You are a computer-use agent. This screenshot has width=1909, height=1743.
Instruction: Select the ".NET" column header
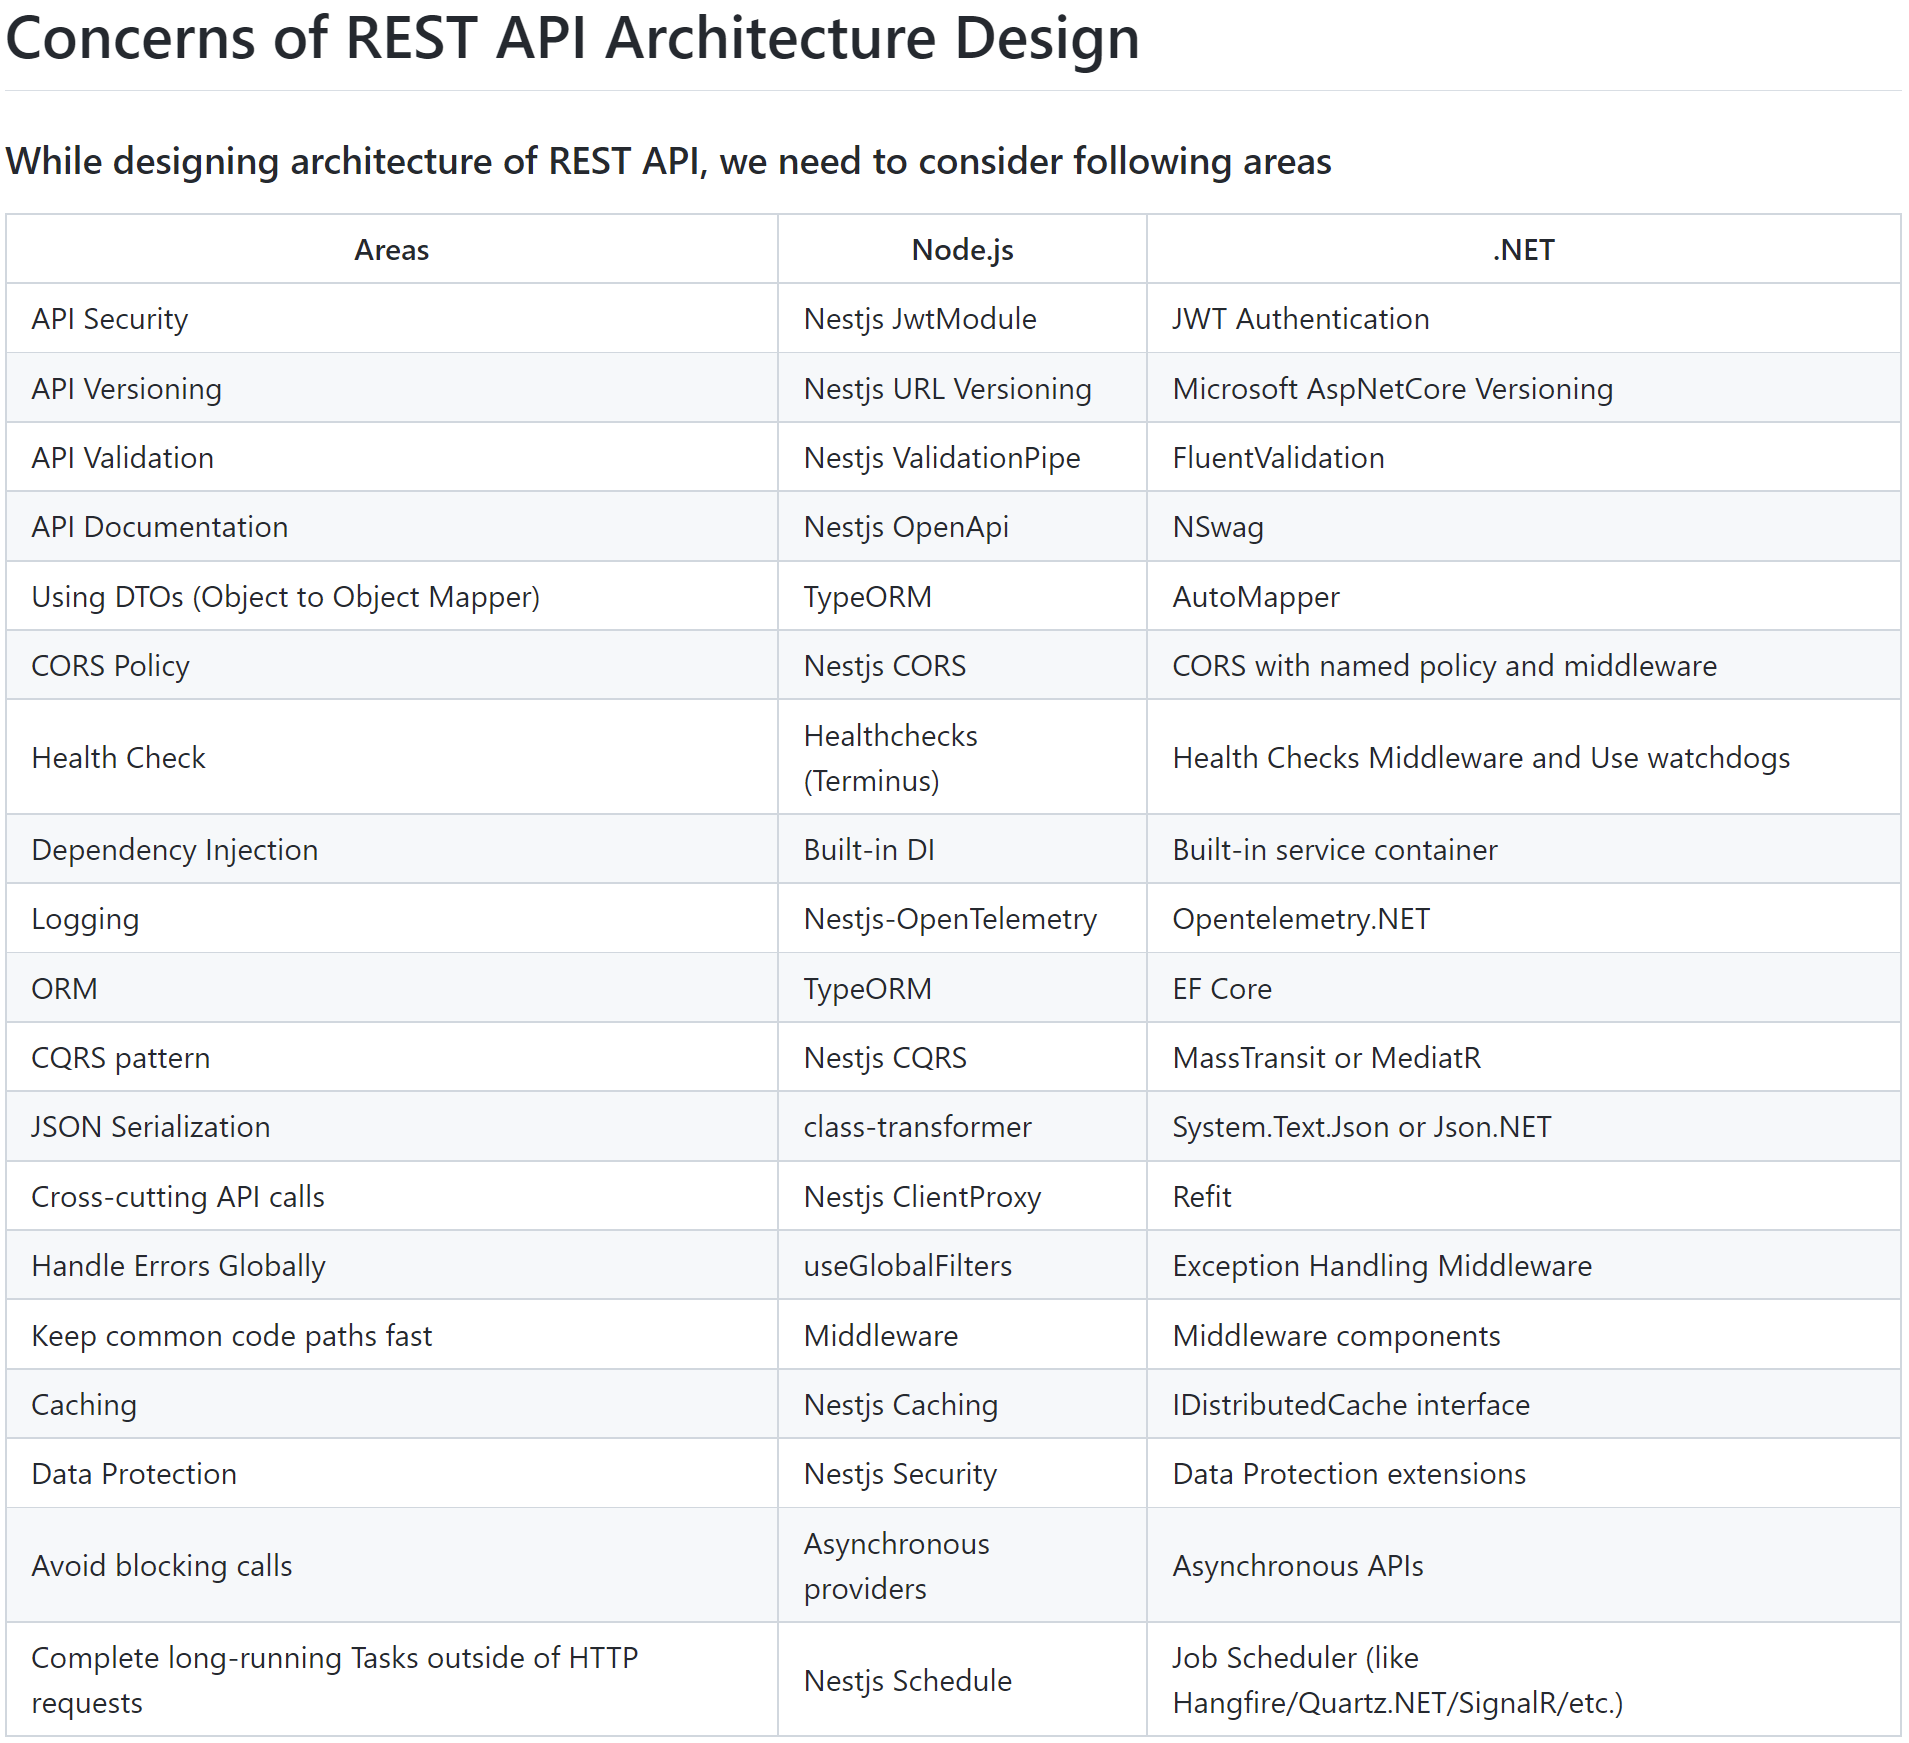pos(1523,250)
